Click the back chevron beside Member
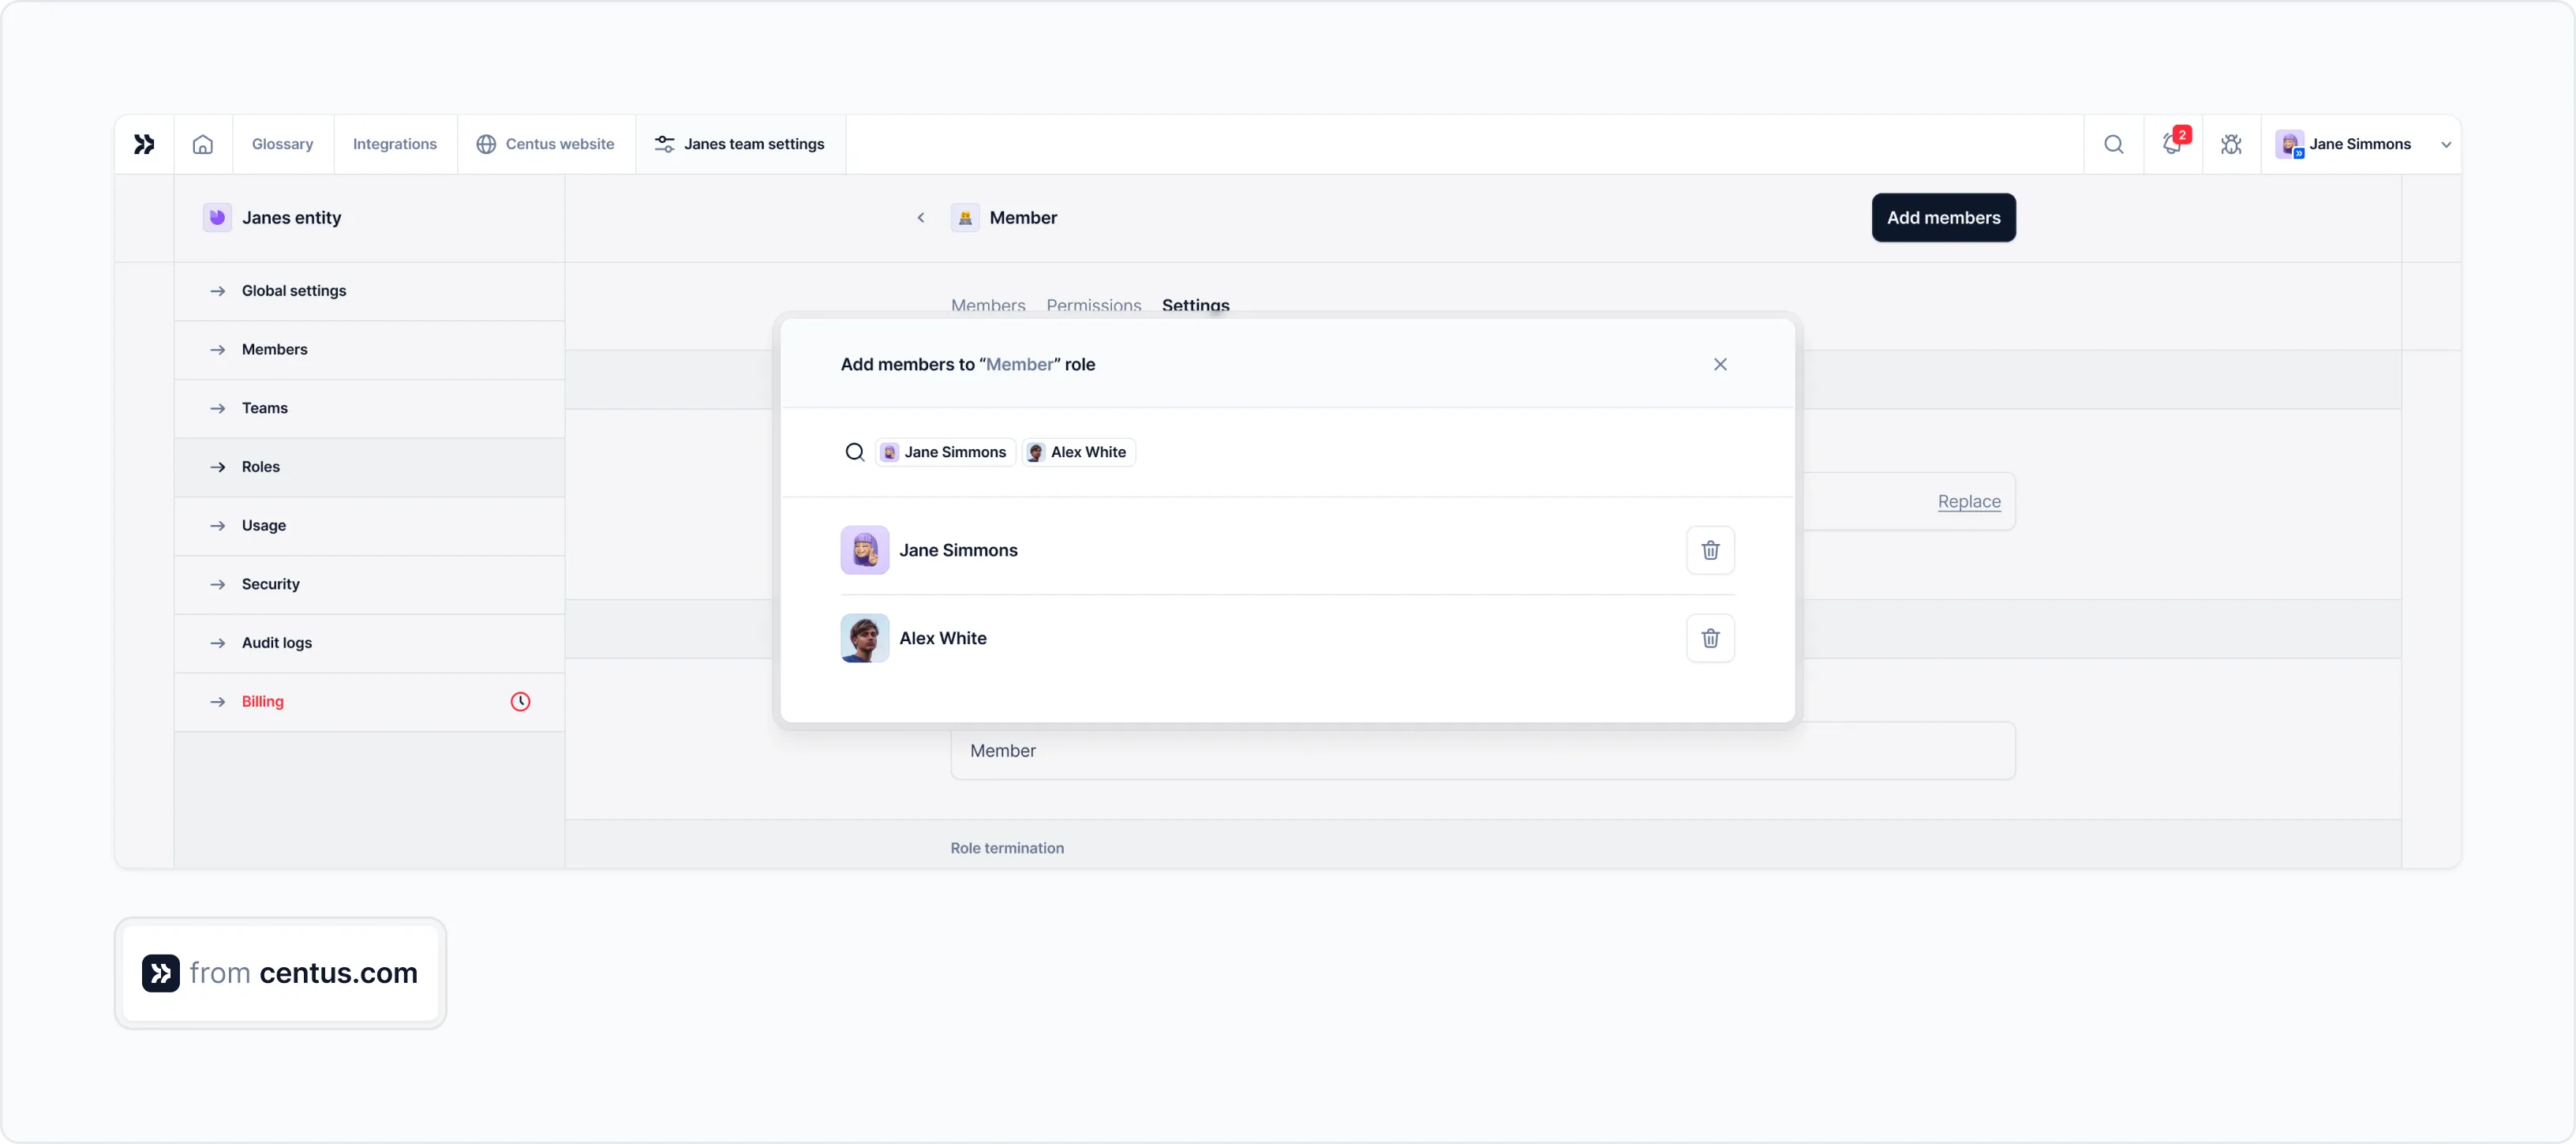Image resolution: width=2576 pixels, height=1144 pixels. [x=921, y=217]
